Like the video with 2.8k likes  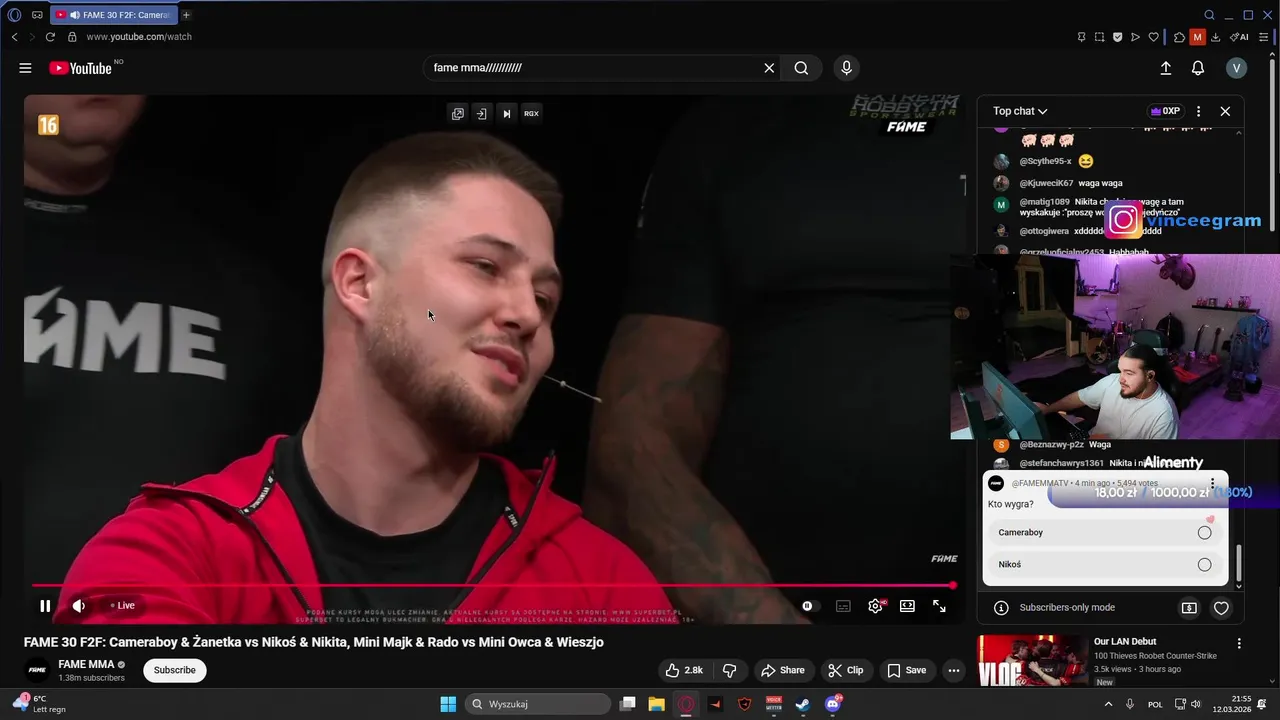pyautogui.click(x=684, y=670)
